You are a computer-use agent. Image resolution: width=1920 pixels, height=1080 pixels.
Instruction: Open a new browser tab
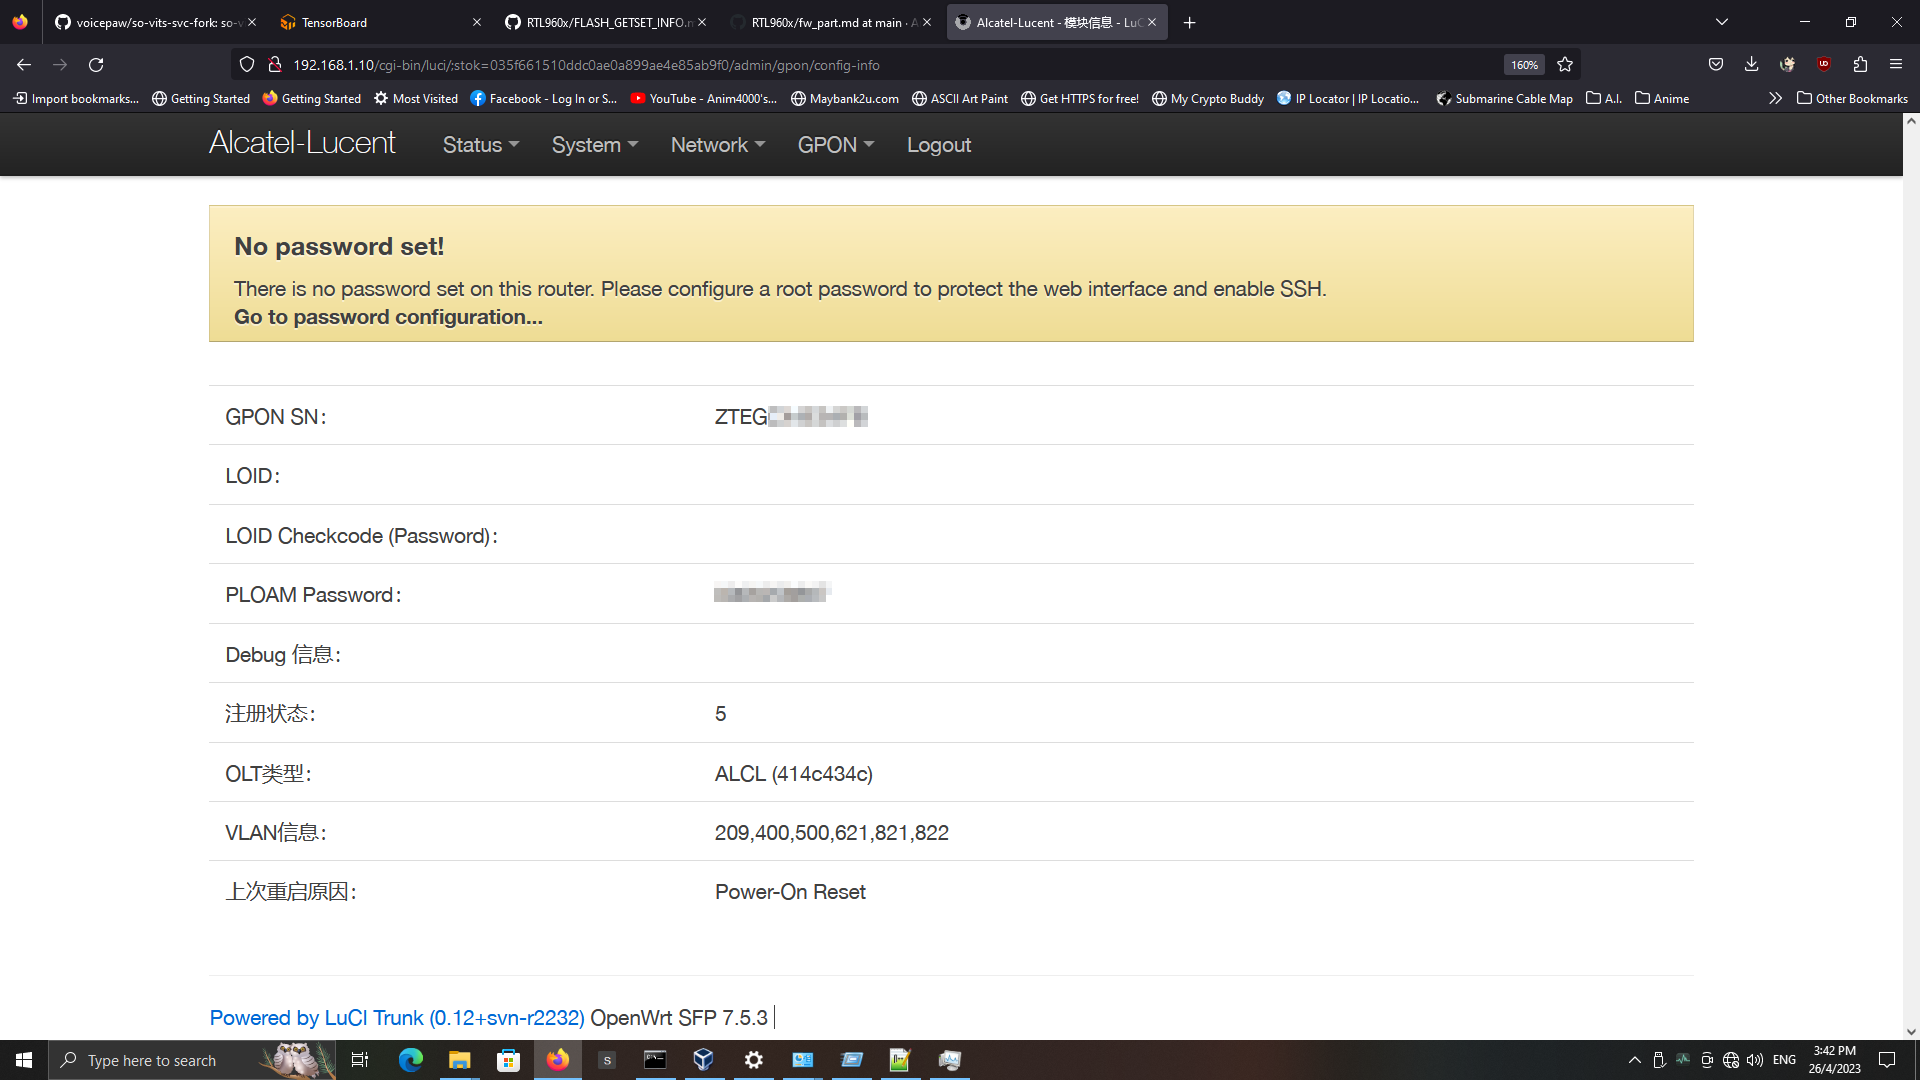1189,22
